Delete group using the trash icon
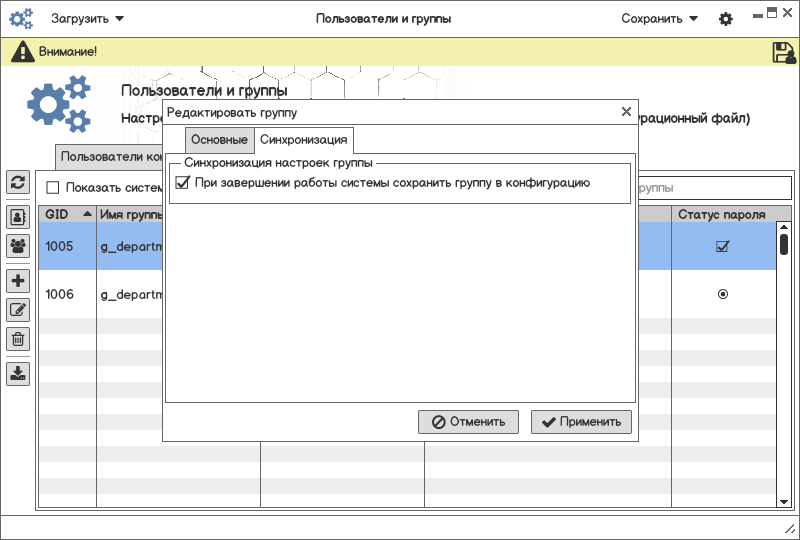The width and height of the screenshot is (800, 540). coord(18,339)
